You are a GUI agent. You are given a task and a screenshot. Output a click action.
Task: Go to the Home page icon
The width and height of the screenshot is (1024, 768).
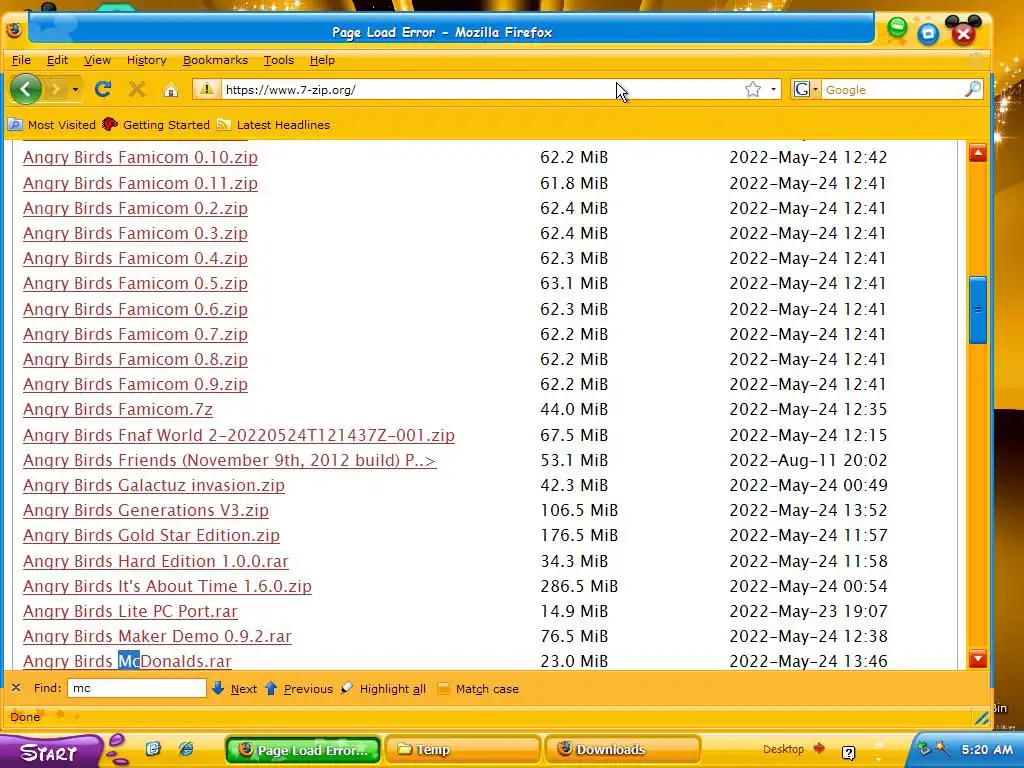171,89
